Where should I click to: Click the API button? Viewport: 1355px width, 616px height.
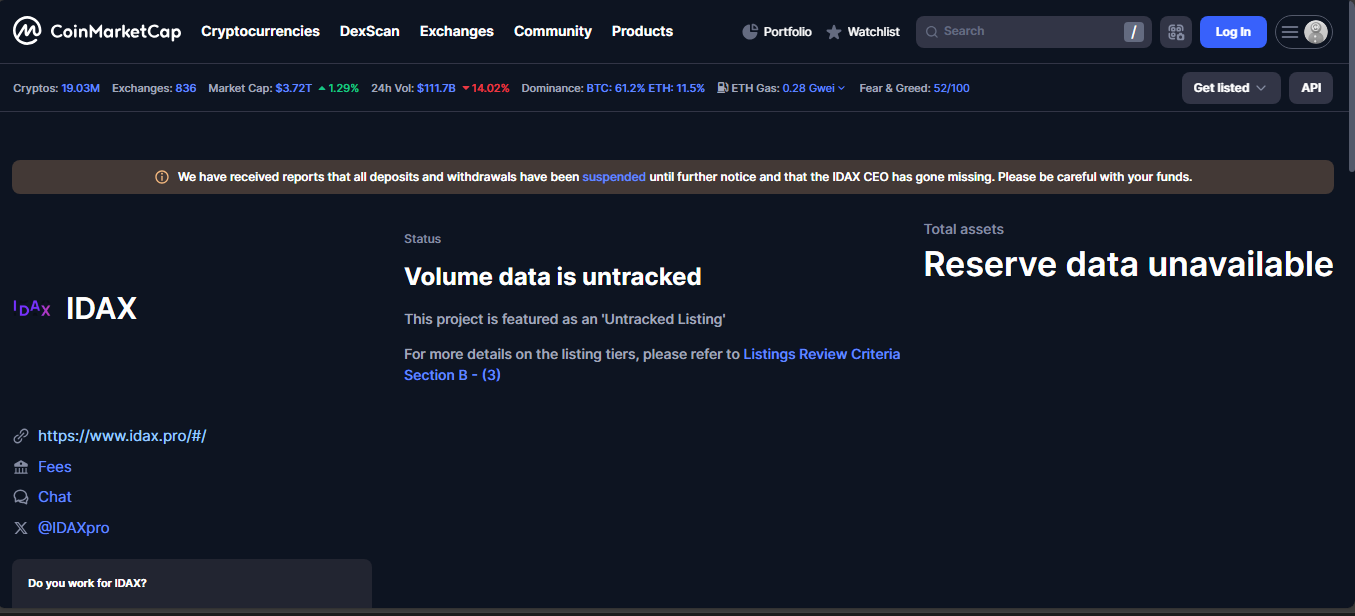coord(1310,88)
